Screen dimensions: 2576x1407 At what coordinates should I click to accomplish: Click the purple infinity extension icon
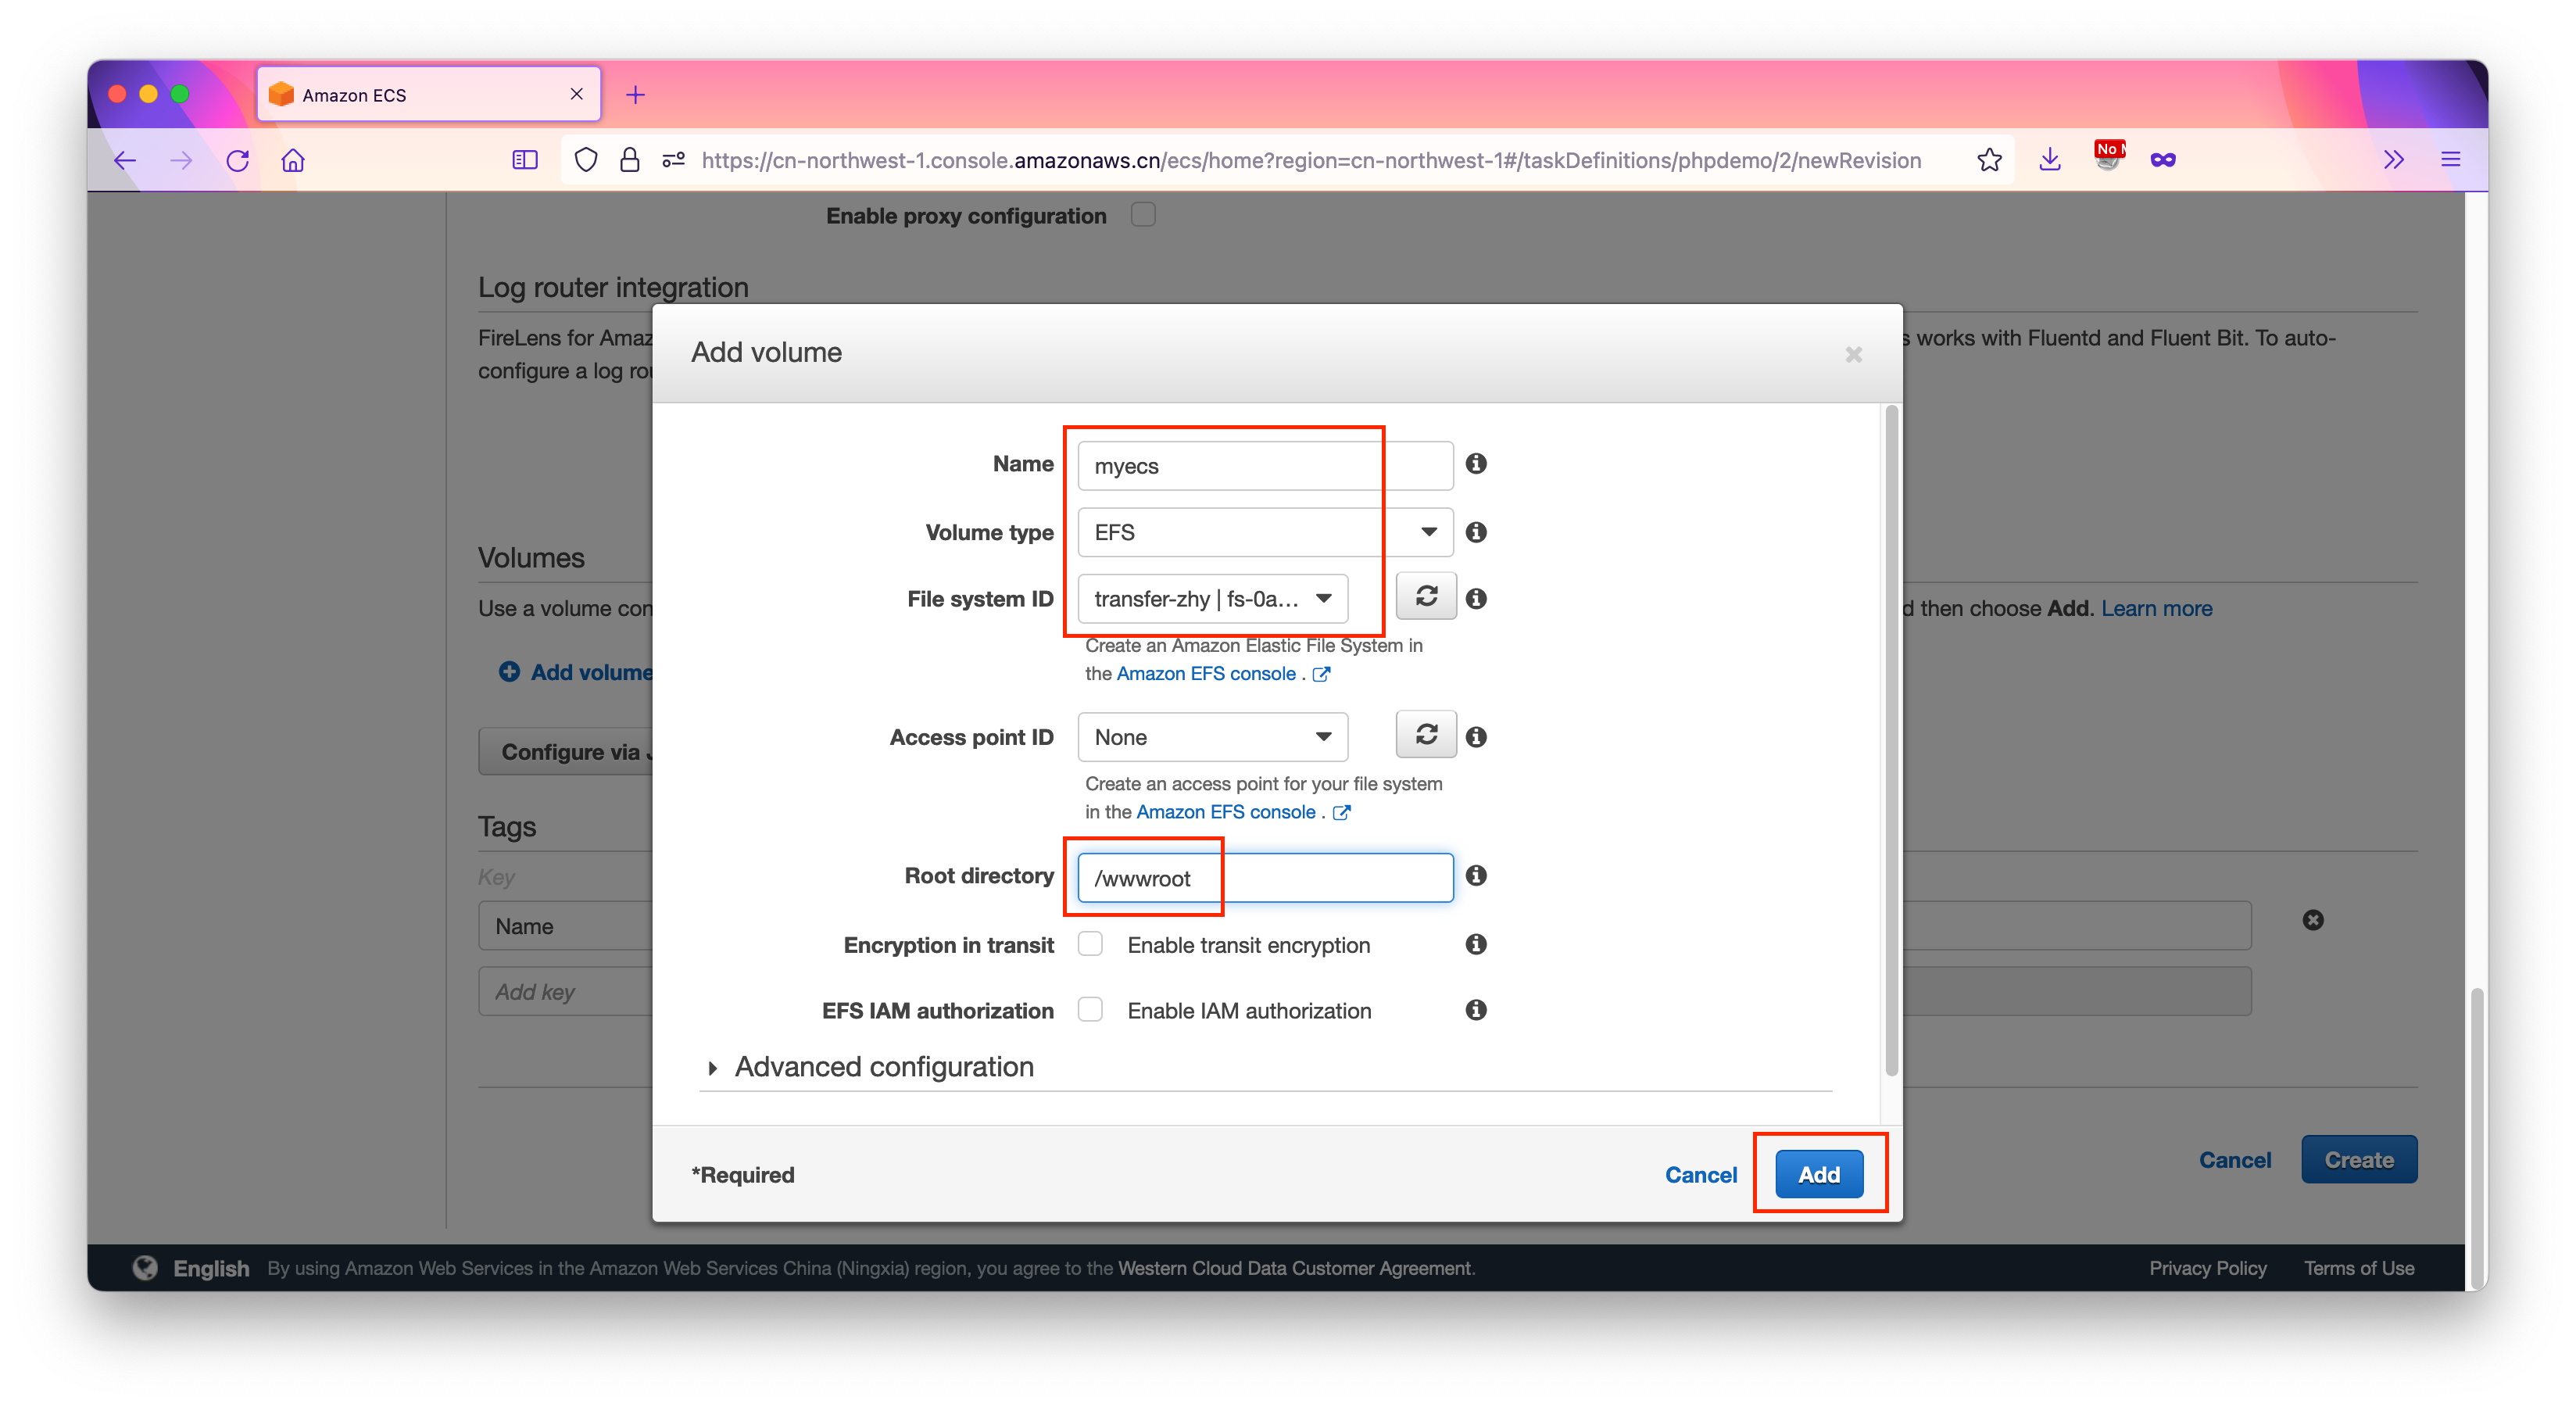click(x=2163, y=160)
